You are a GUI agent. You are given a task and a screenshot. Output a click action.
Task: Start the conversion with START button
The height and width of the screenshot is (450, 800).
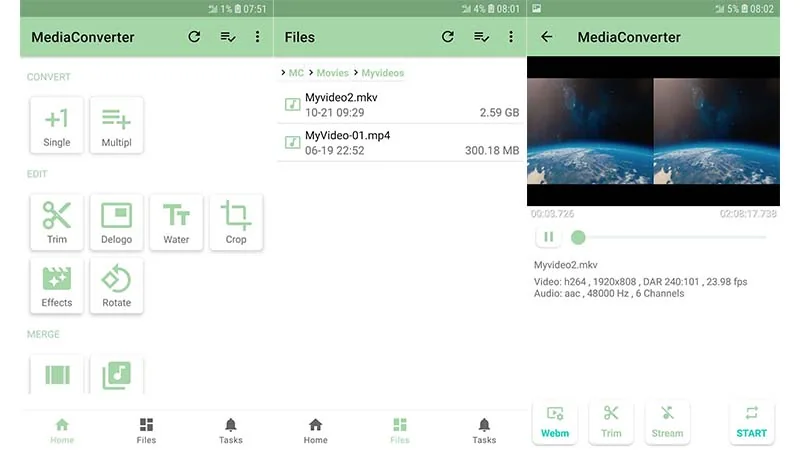(x=751, y=422)
